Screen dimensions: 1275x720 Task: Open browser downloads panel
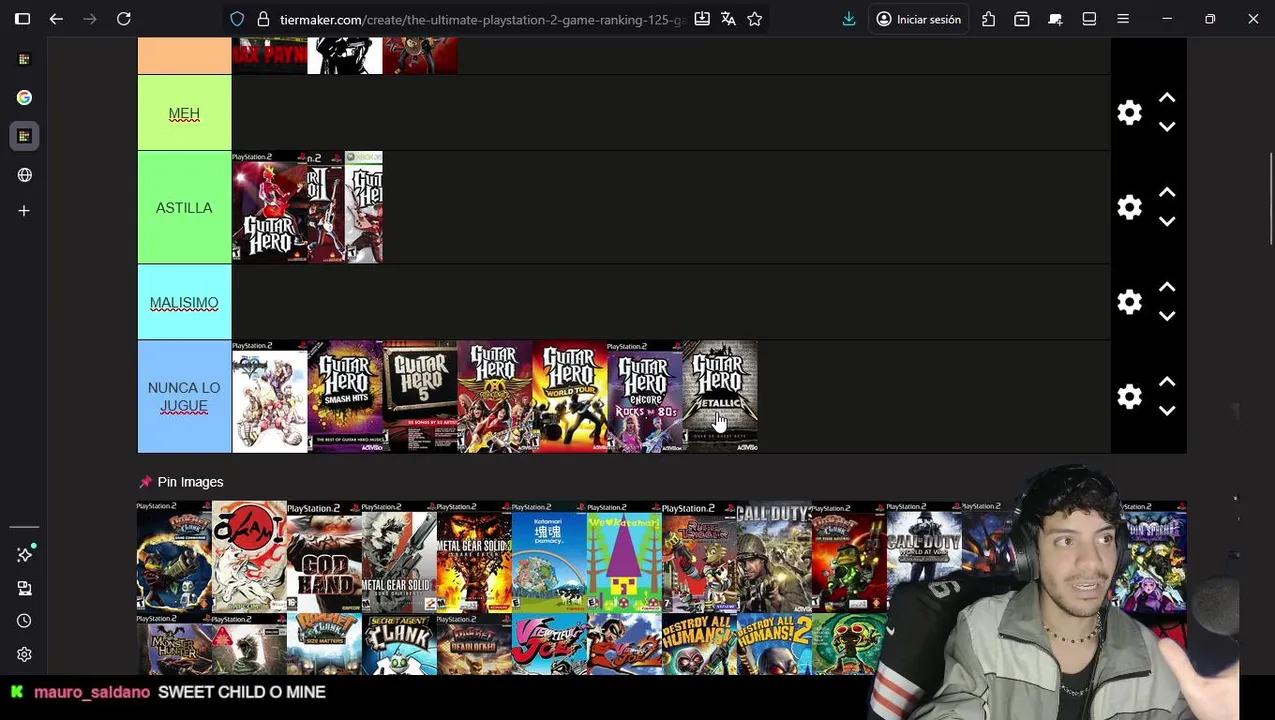click(849, 19)
